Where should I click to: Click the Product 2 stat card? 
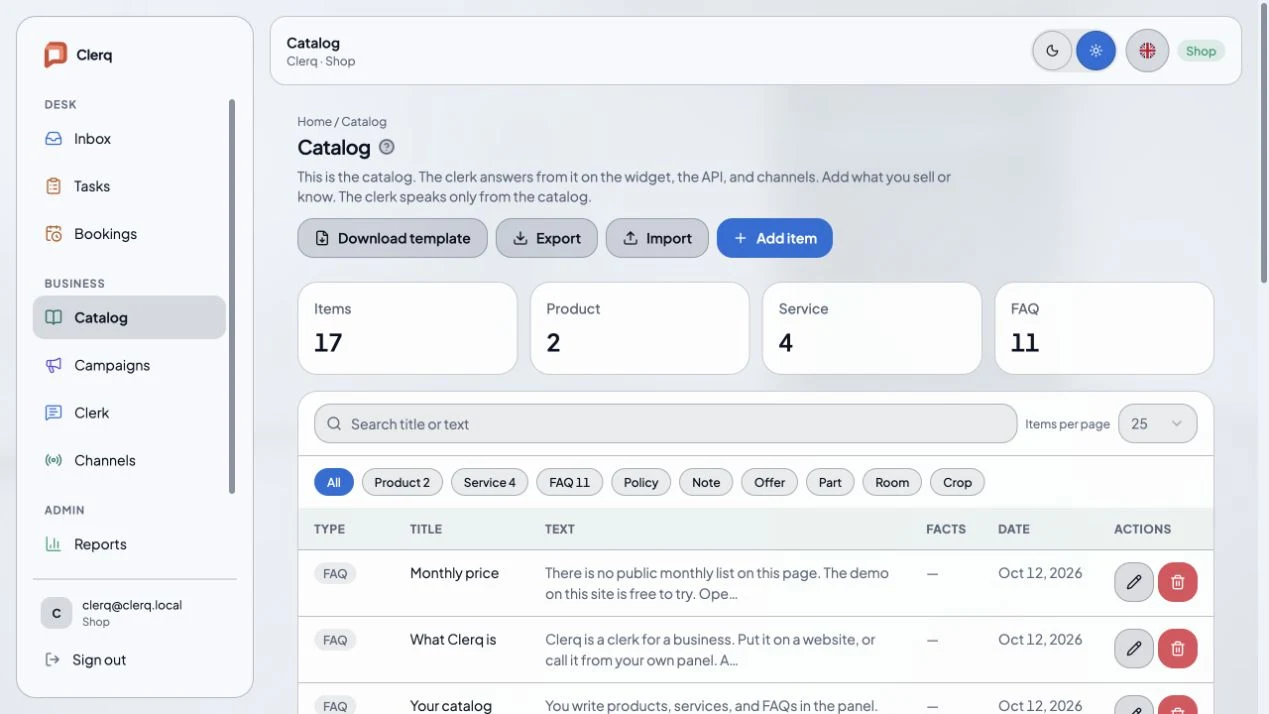(x=639, y=328)
